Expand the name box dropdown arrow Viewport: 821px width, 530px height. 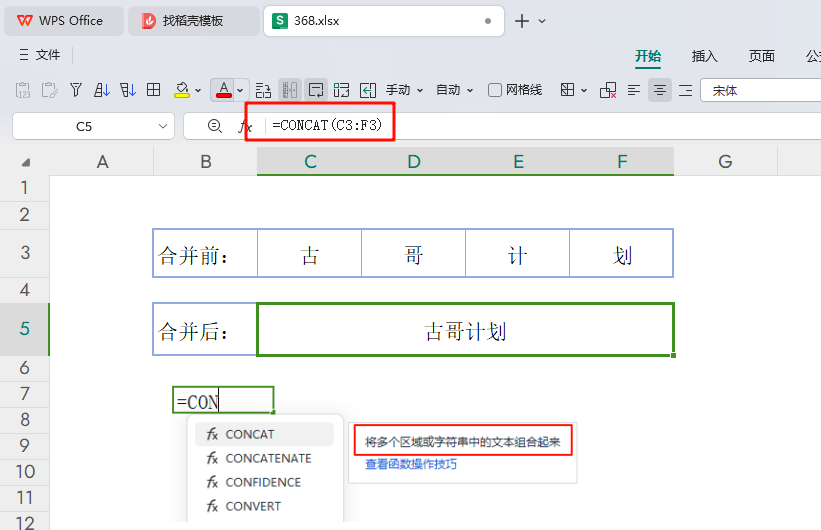coord(163,126)
